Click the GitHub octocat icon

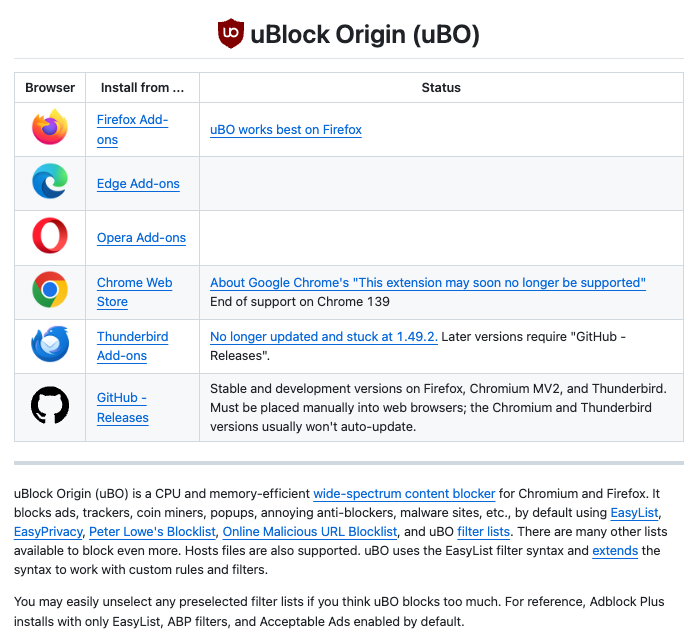pyautogui.click(x=50, y=405)
